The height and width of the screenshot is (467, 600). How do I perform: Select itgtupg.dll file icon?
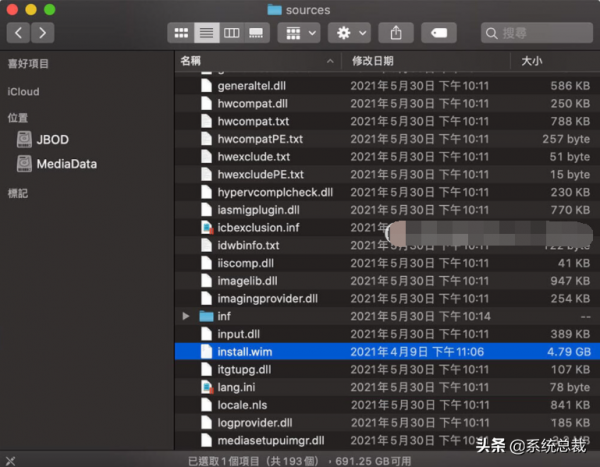click(x=206, y=369)
